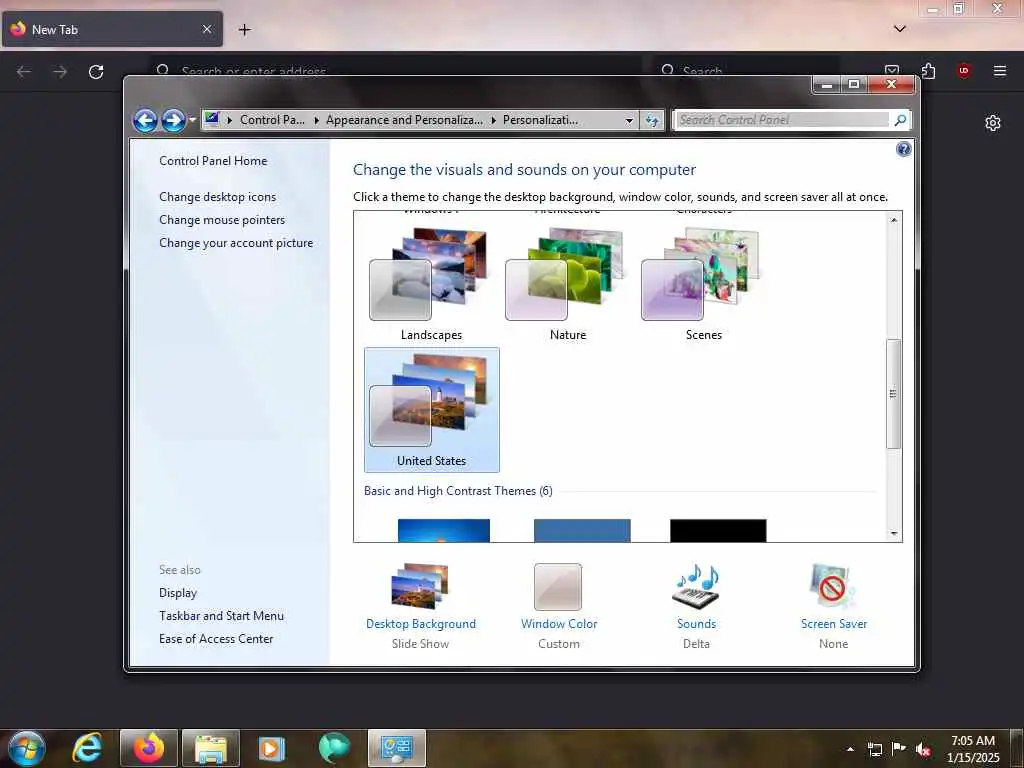Select the Control Pa... breadcrumb segment

272,120
